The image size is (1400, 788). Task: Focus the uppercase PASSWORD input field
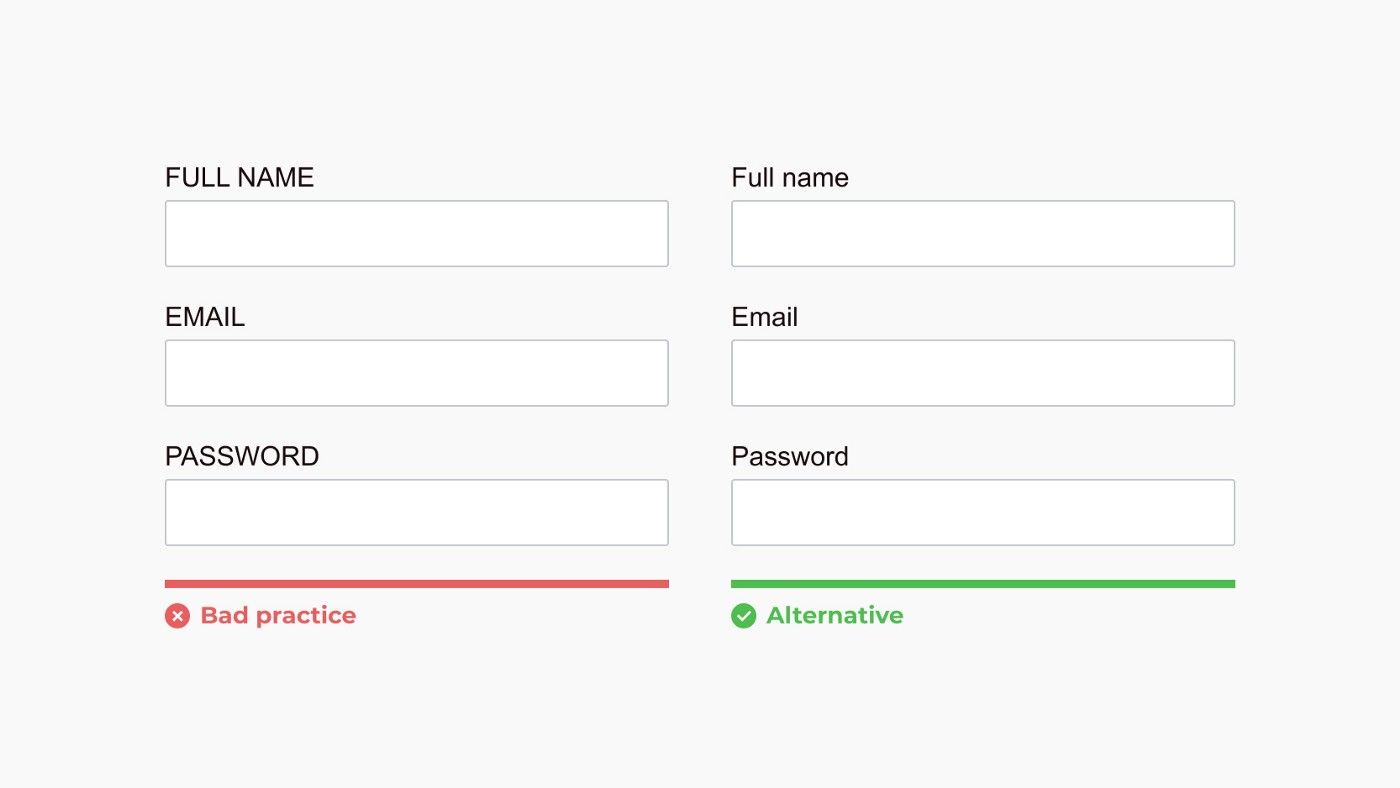click(x=417, y=512)
